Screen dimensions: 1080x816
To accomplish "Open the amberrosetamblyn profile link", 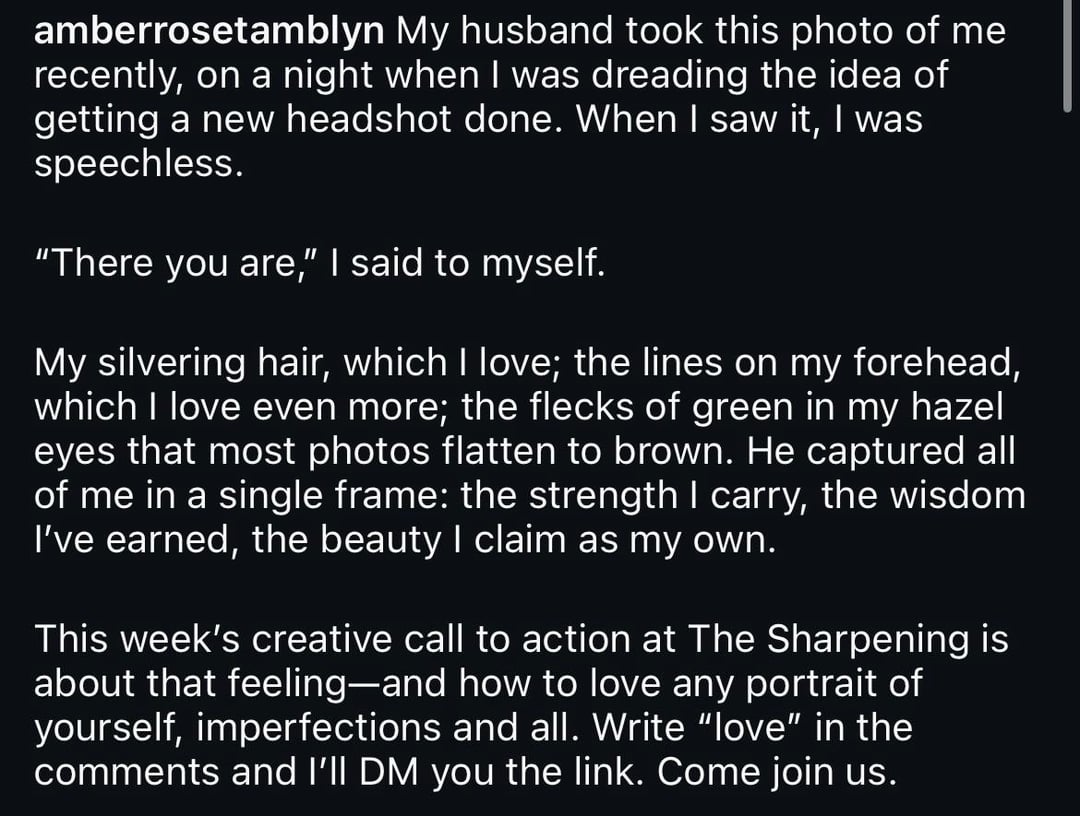I will [x=208, y=32].
